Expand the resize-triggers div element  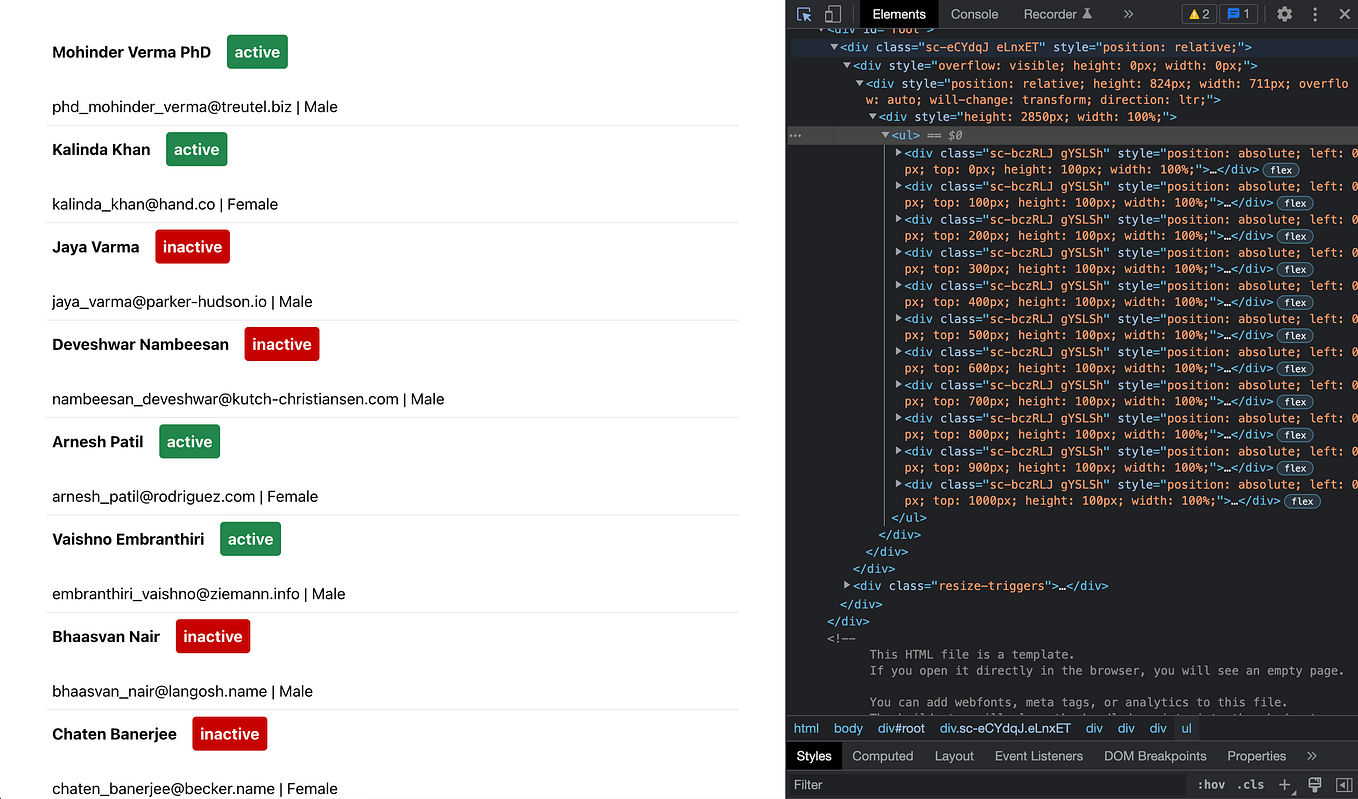click(x=847, y=585)
